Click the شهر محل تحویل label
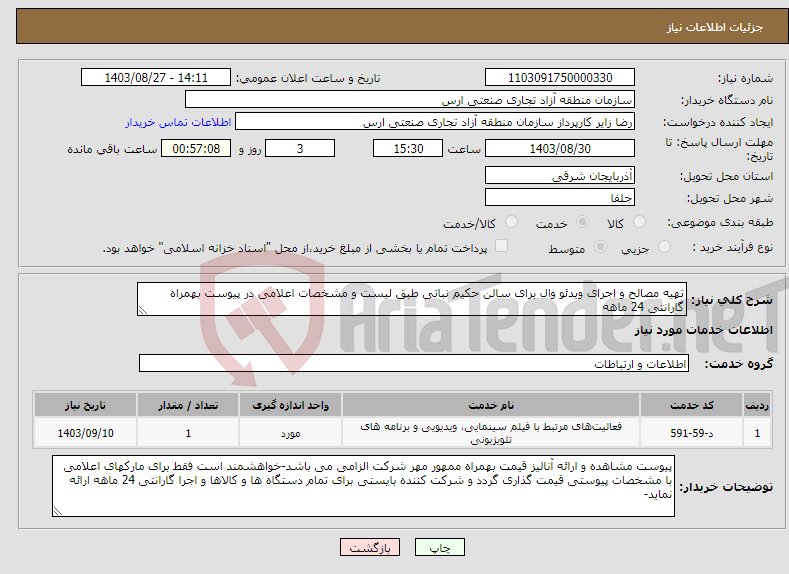The height and width of the screenshot is (574, 789). 730,199
